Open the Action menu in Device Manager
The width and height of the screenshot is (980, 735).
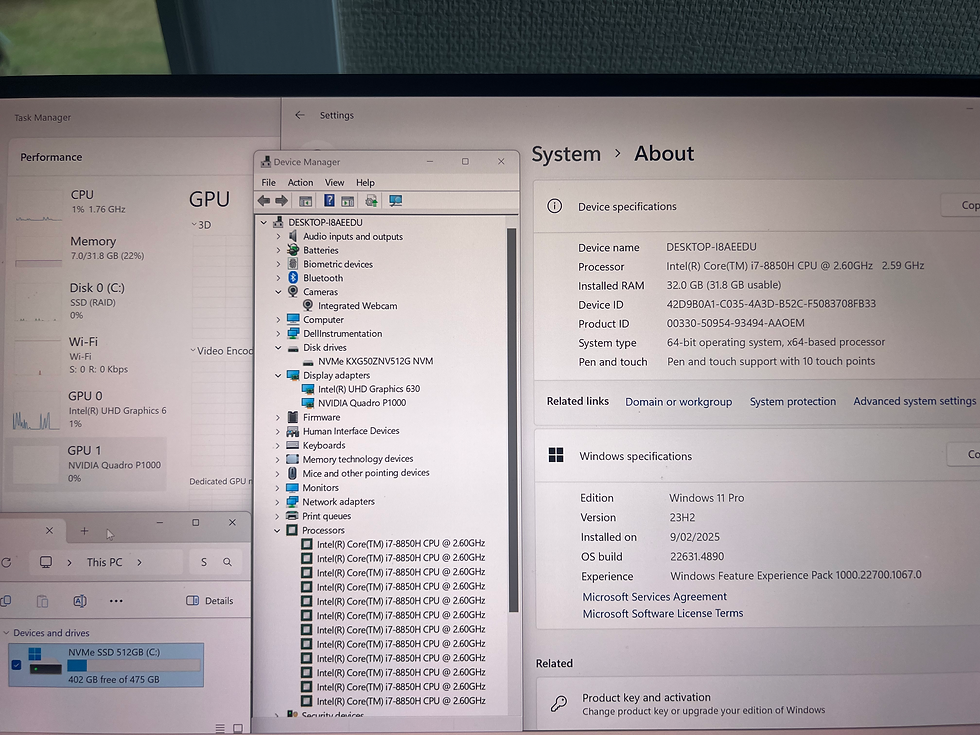point(300,182)
